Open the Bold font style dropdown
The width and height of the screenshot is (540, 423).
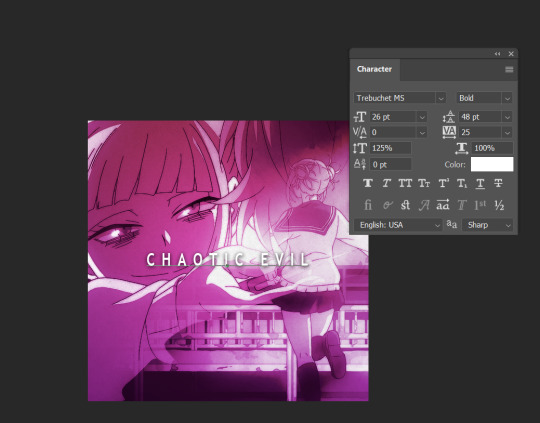[507, 98]
